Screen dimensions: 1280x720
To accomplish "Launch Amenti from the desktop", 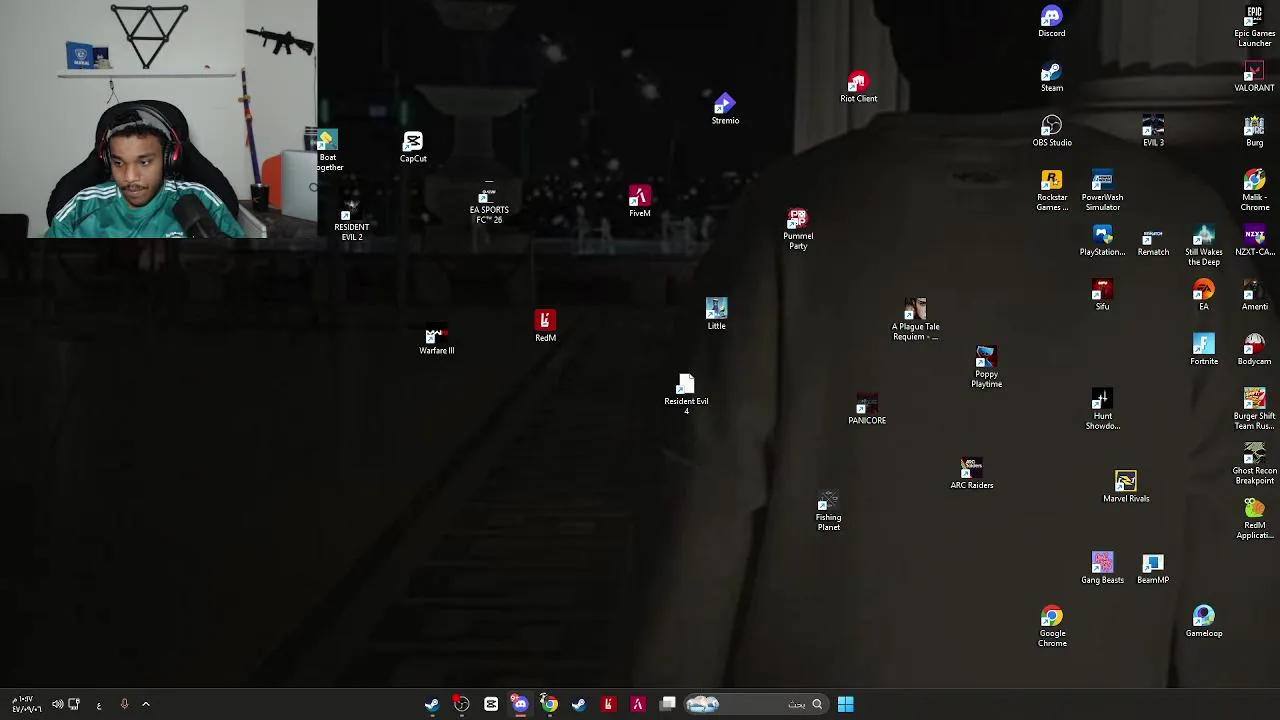I will (1254, 295).
